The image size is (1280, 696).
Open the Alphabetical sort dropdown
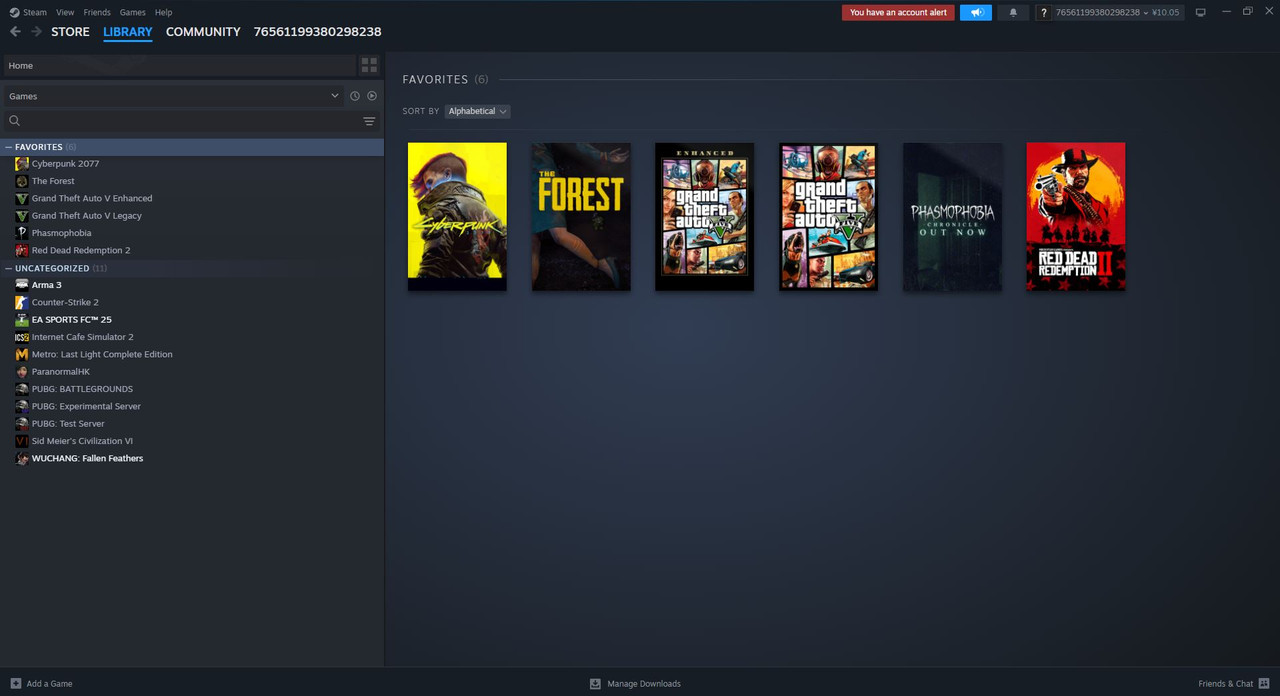tap(477, 111)
